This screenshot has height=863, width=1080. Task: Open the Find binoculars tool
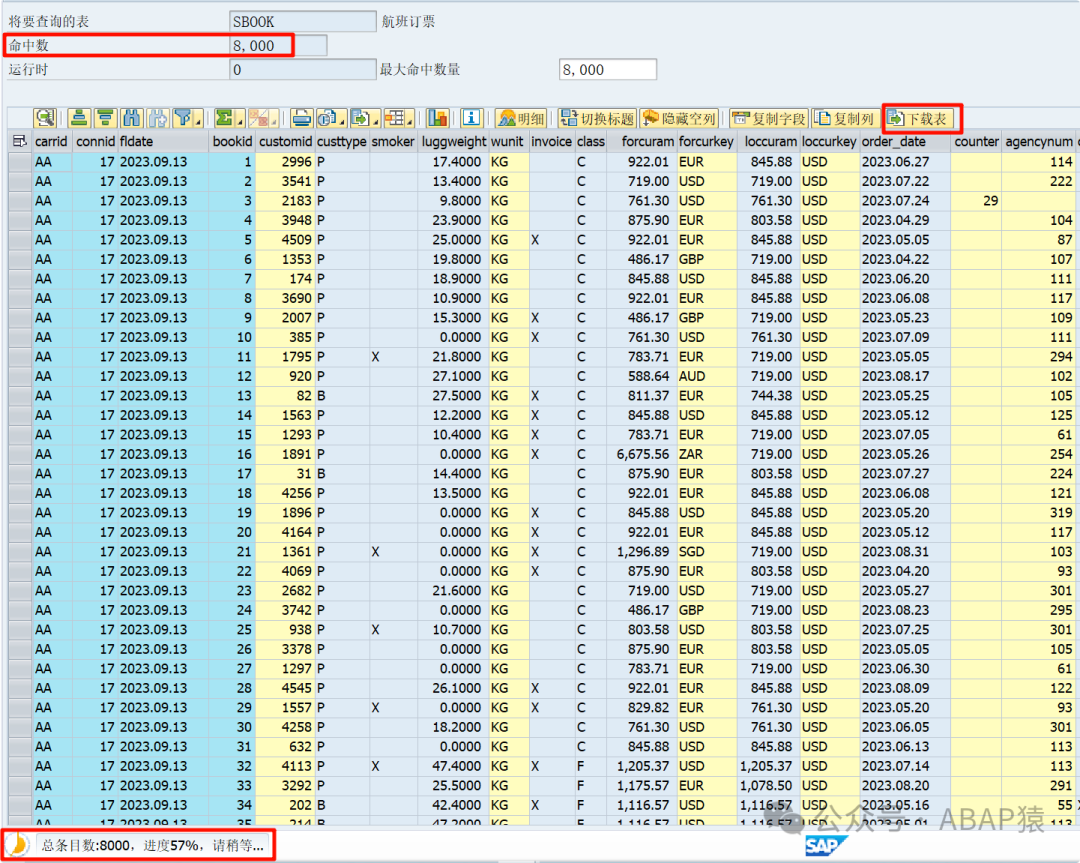click(132, 118)
